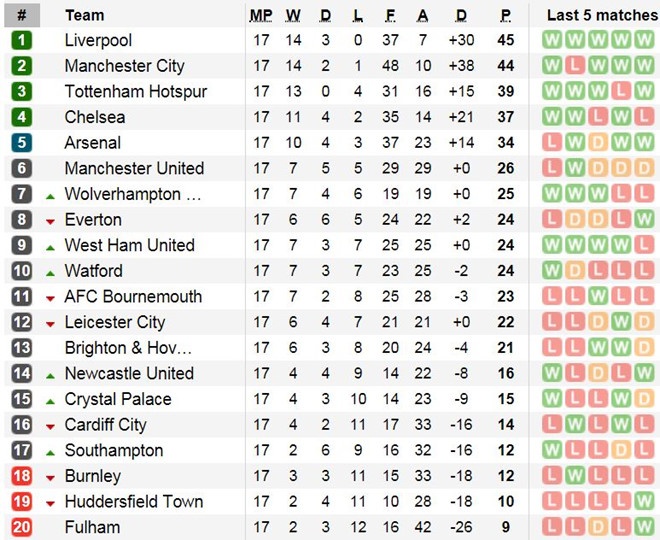Sort standings by the P points header
This screenshot has height=540, width=660.
pos(506,15)
